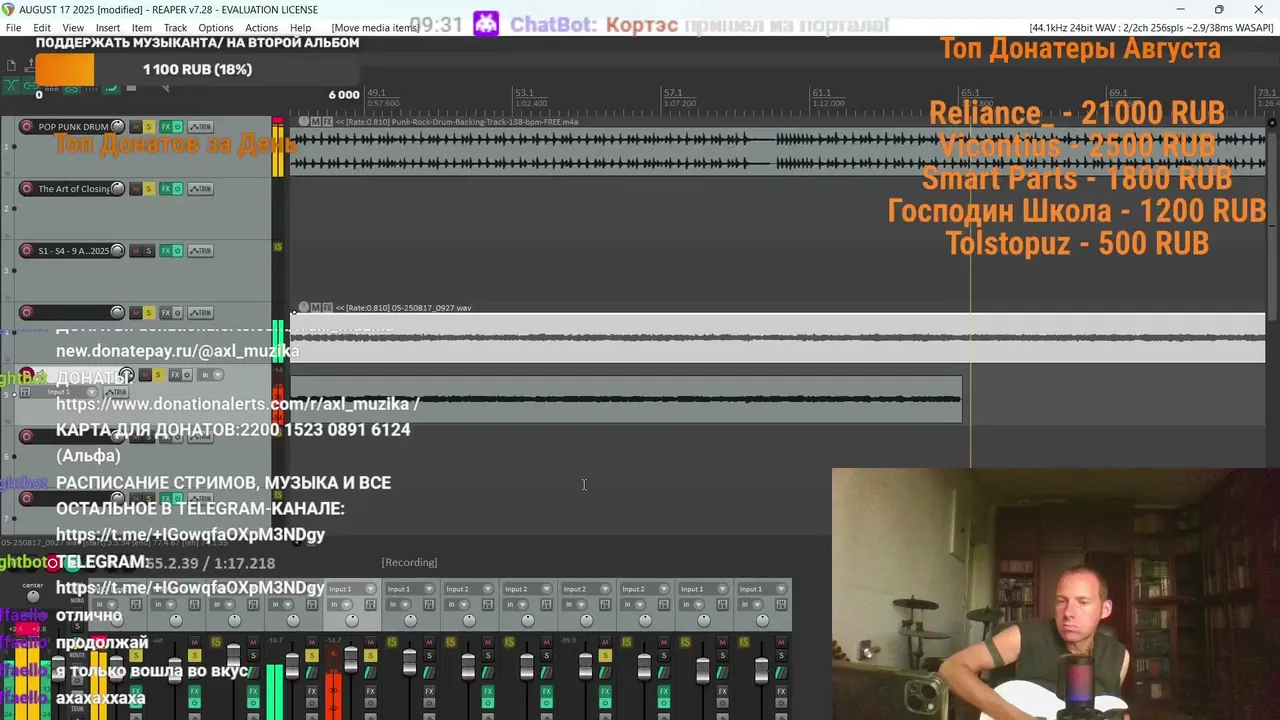Solo the highlighted mixer strip showing -14.7
1280x720 pixels.
tap(370, 655)
